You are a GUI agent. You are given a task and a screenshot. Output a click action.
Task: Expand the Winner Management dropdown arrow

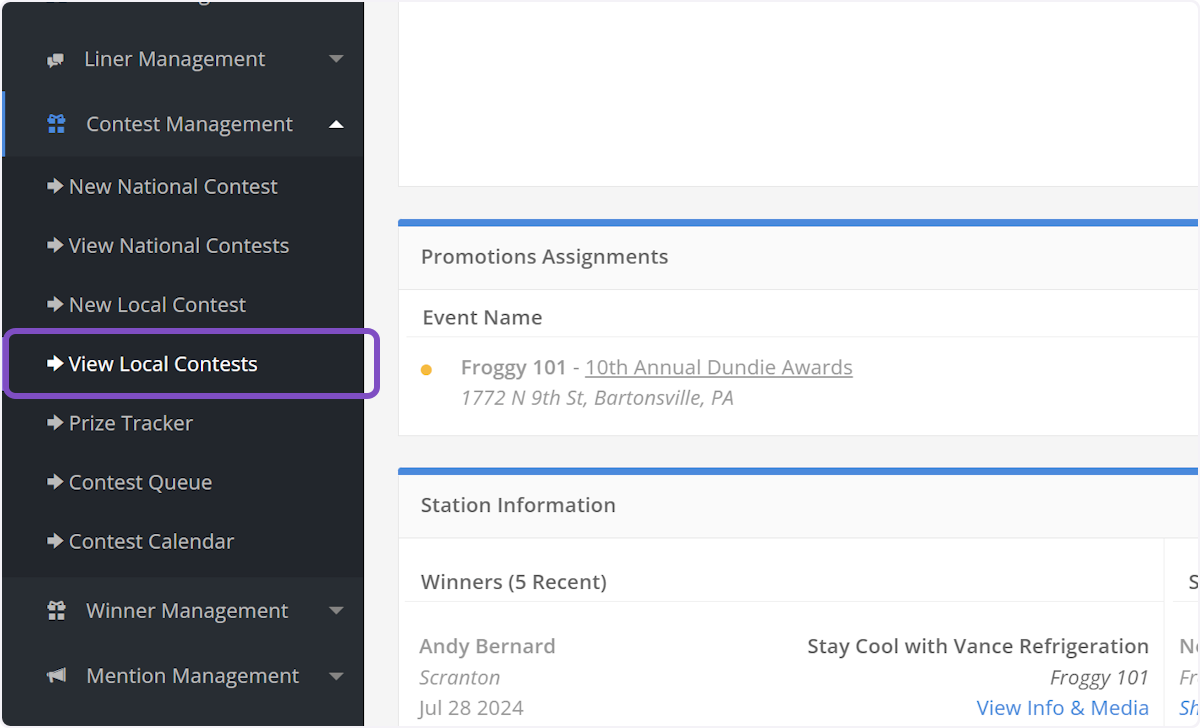coord(336,611)
